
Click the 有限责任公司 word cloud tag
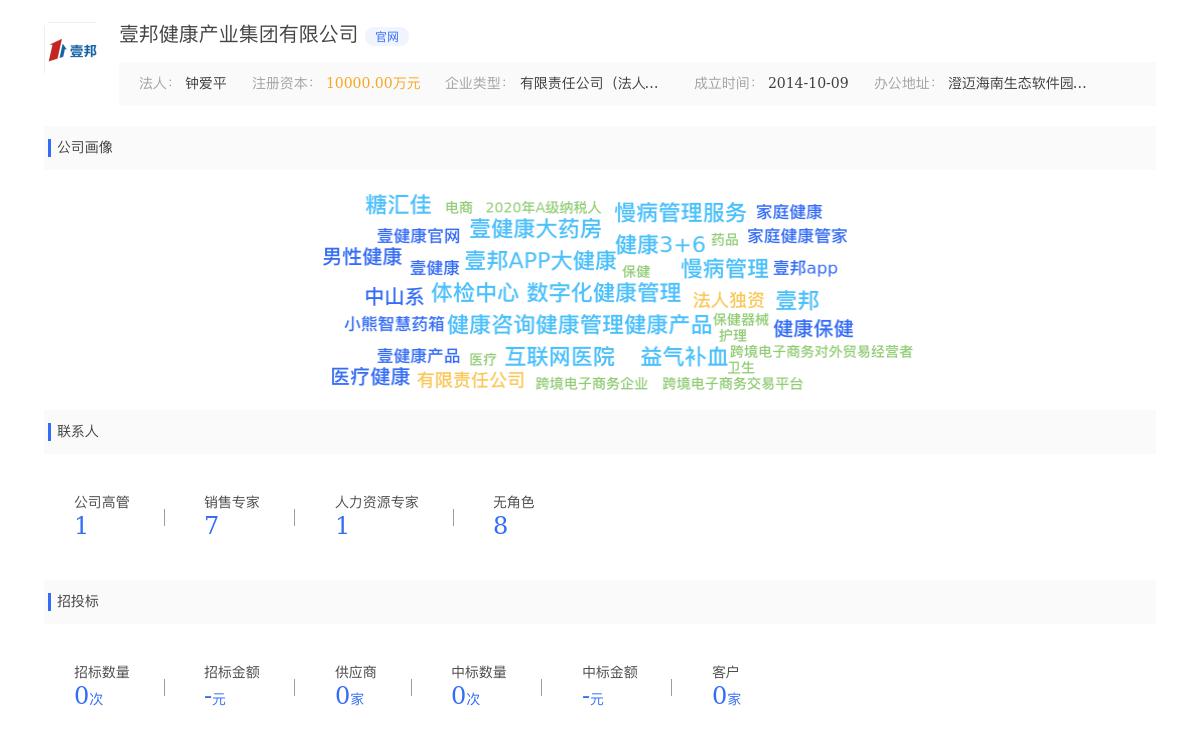click(471, 381)
